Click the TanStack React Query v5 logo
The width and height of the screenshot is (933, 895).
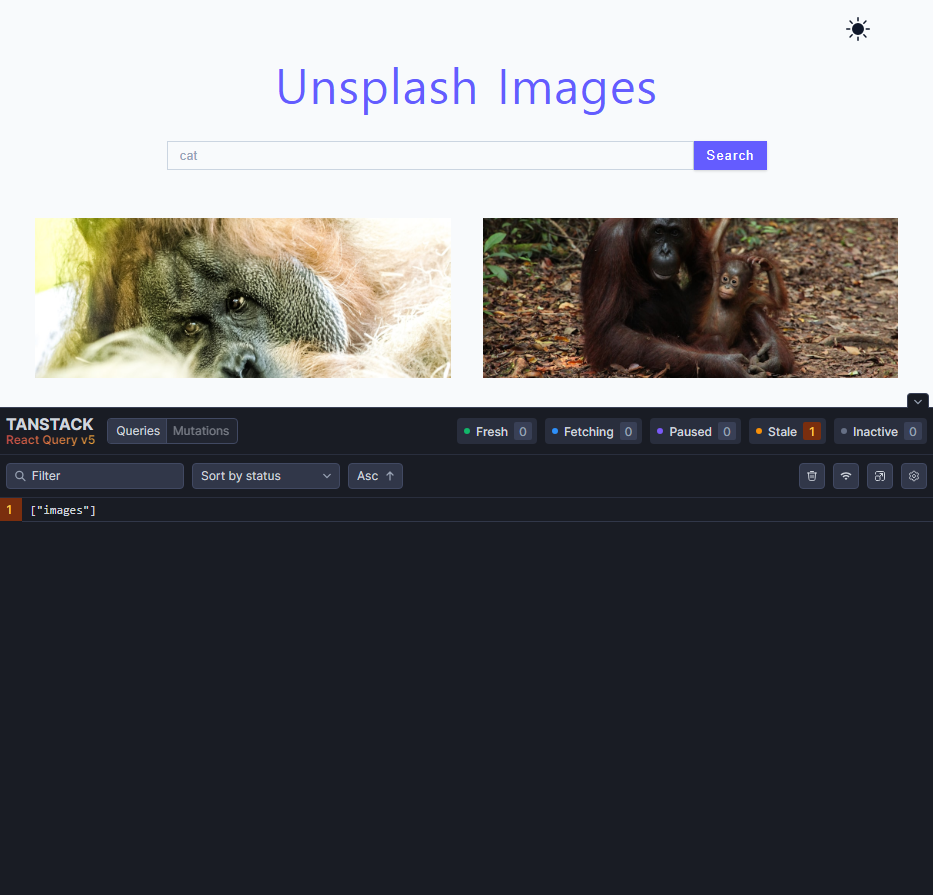51,431
